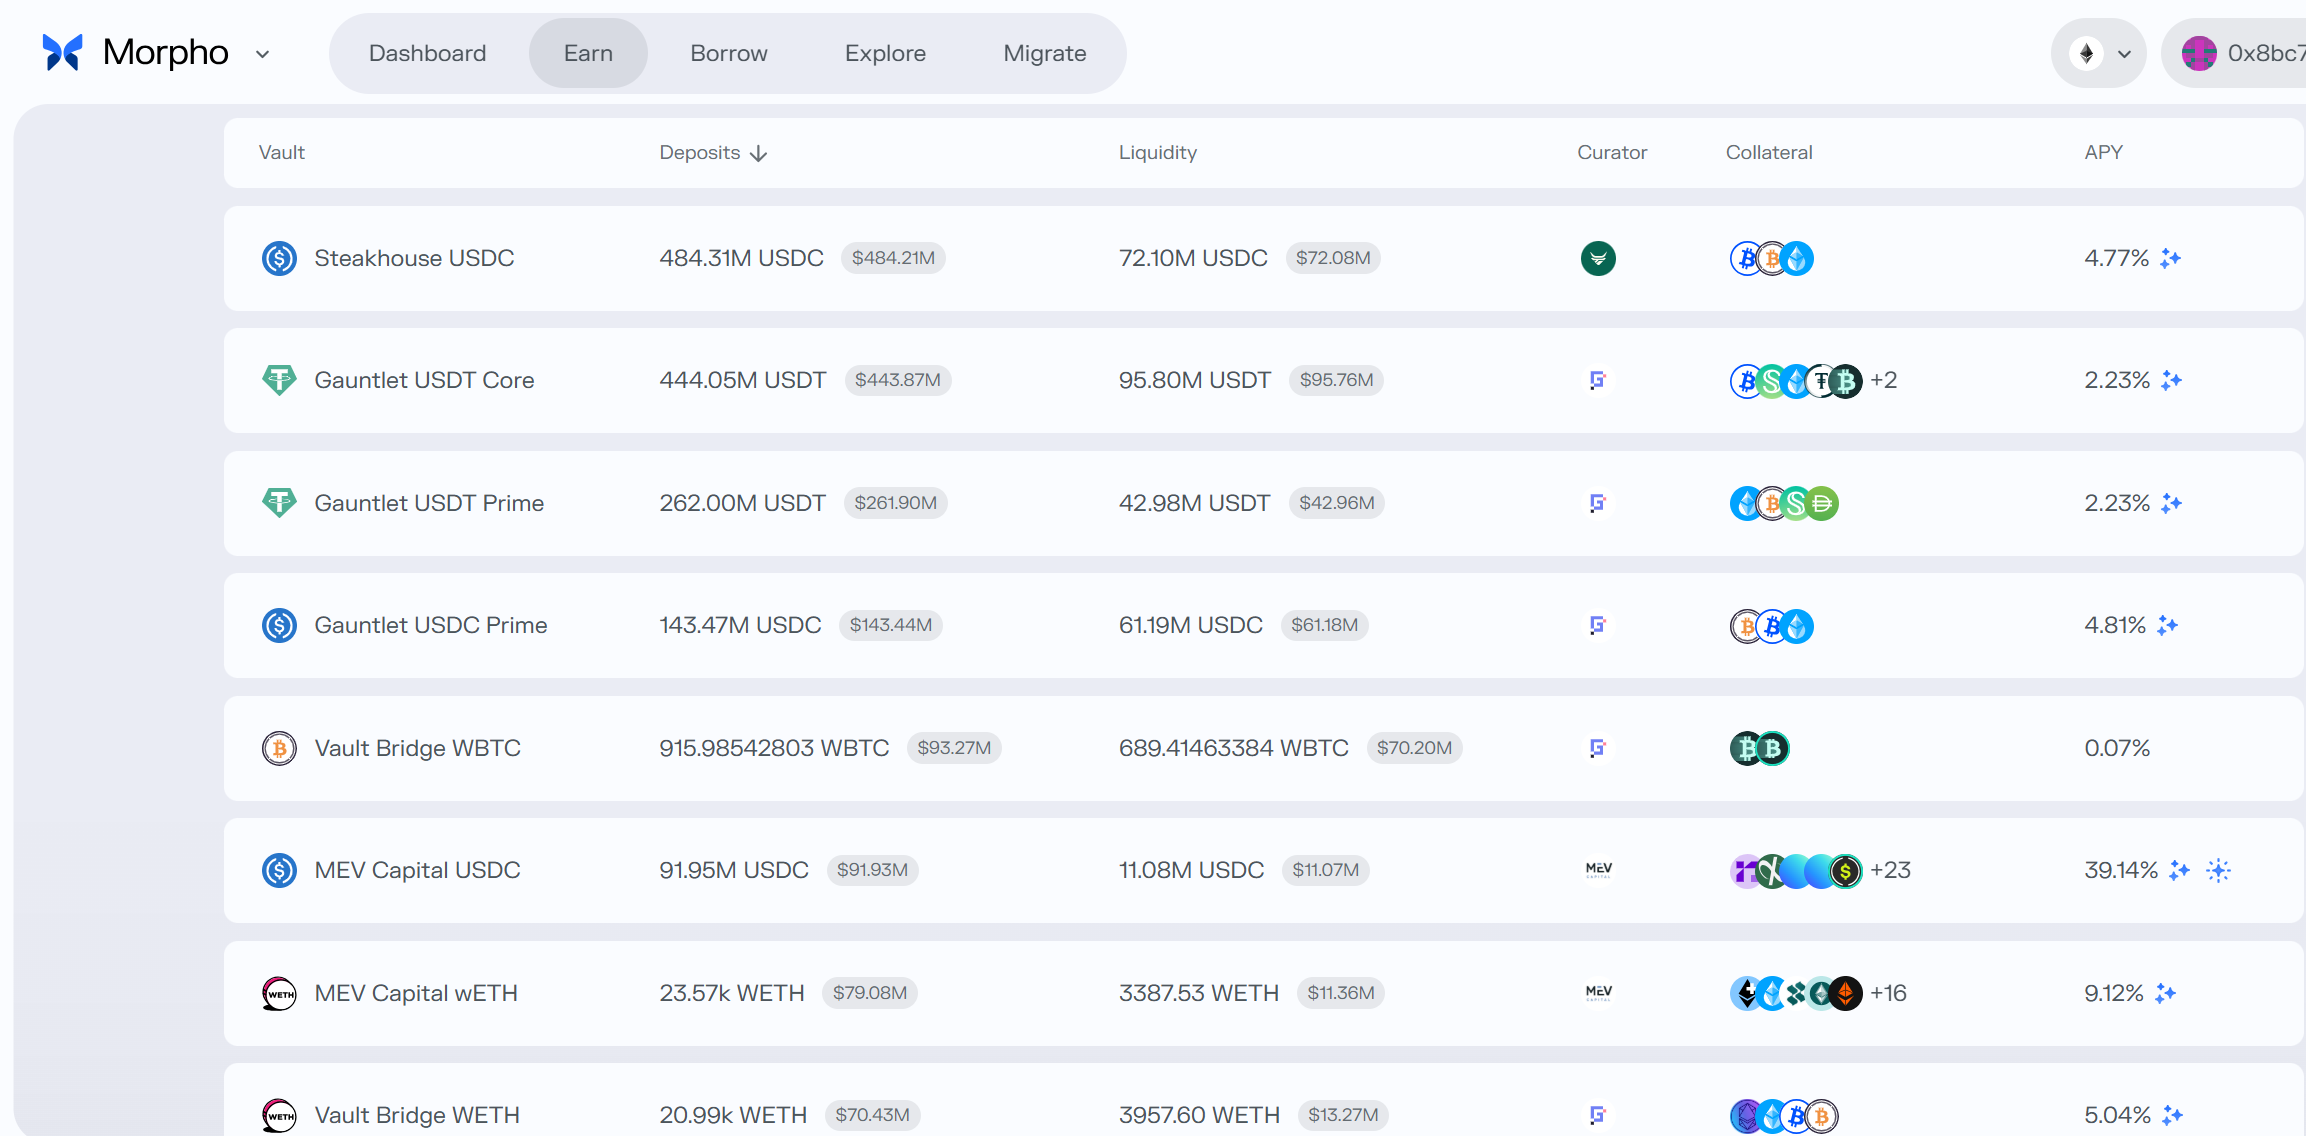This screenshot has width=2306, height=1136.
Task: Open the Ethereum network selector dropdown
Action: (2099, 53)
